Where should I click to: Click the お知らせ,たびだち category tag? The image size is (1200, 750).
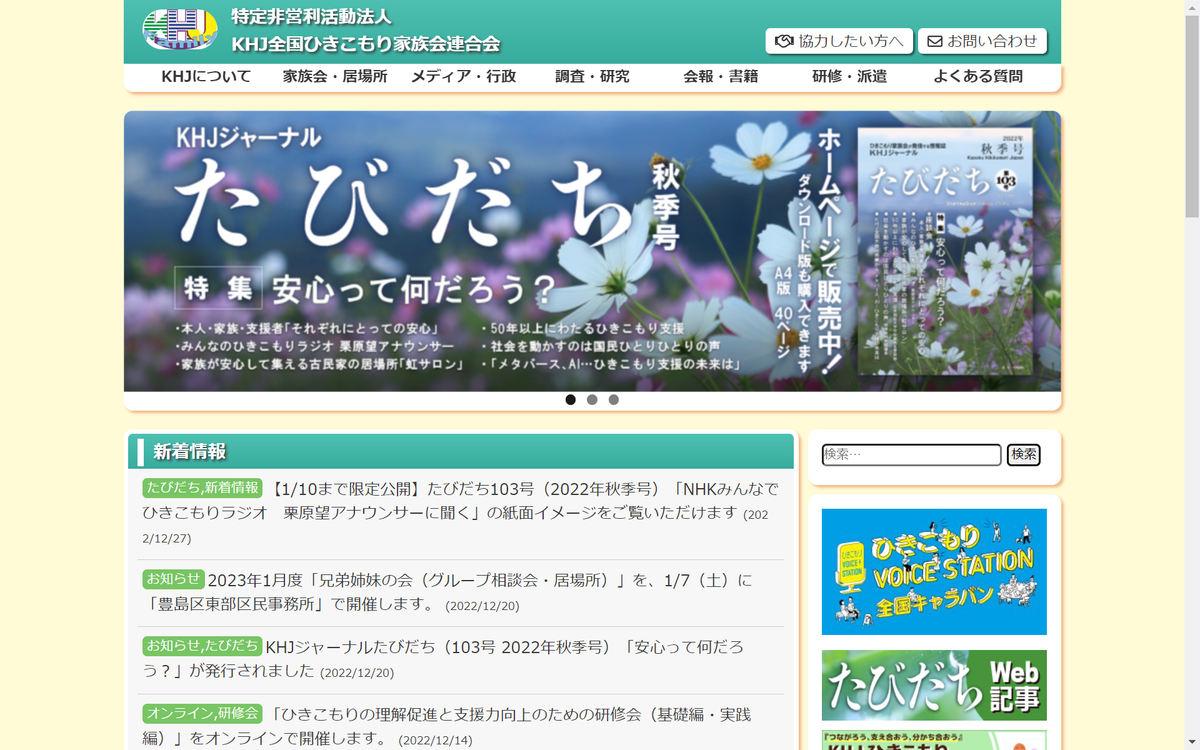click(x=202, y=646)
